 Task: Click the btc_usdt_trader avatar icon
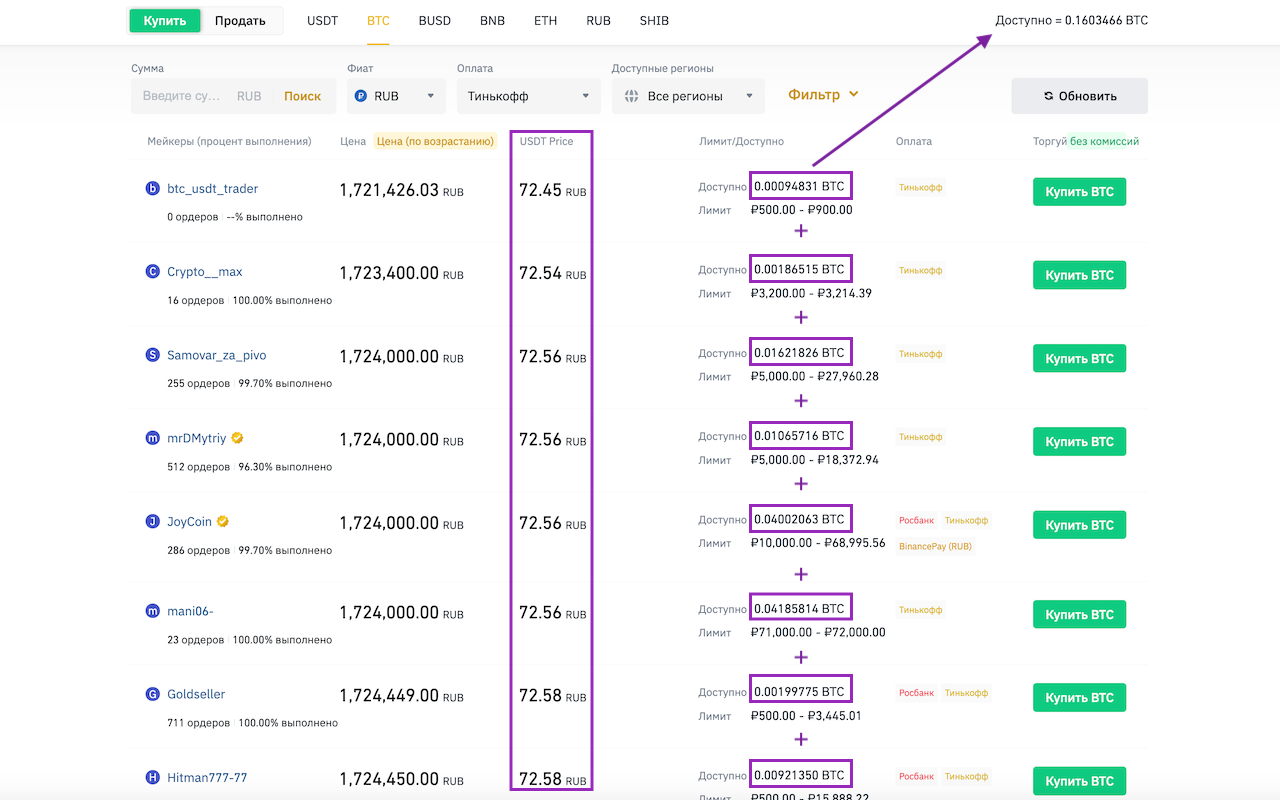point(153,188)
